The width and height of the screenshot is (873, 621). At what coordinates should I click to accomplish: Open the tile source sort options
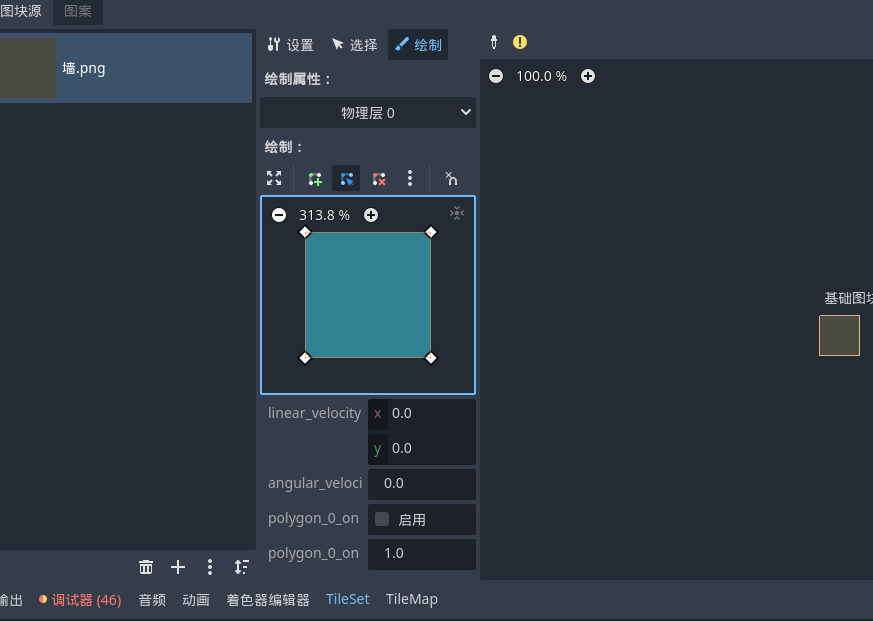[241, 567]
